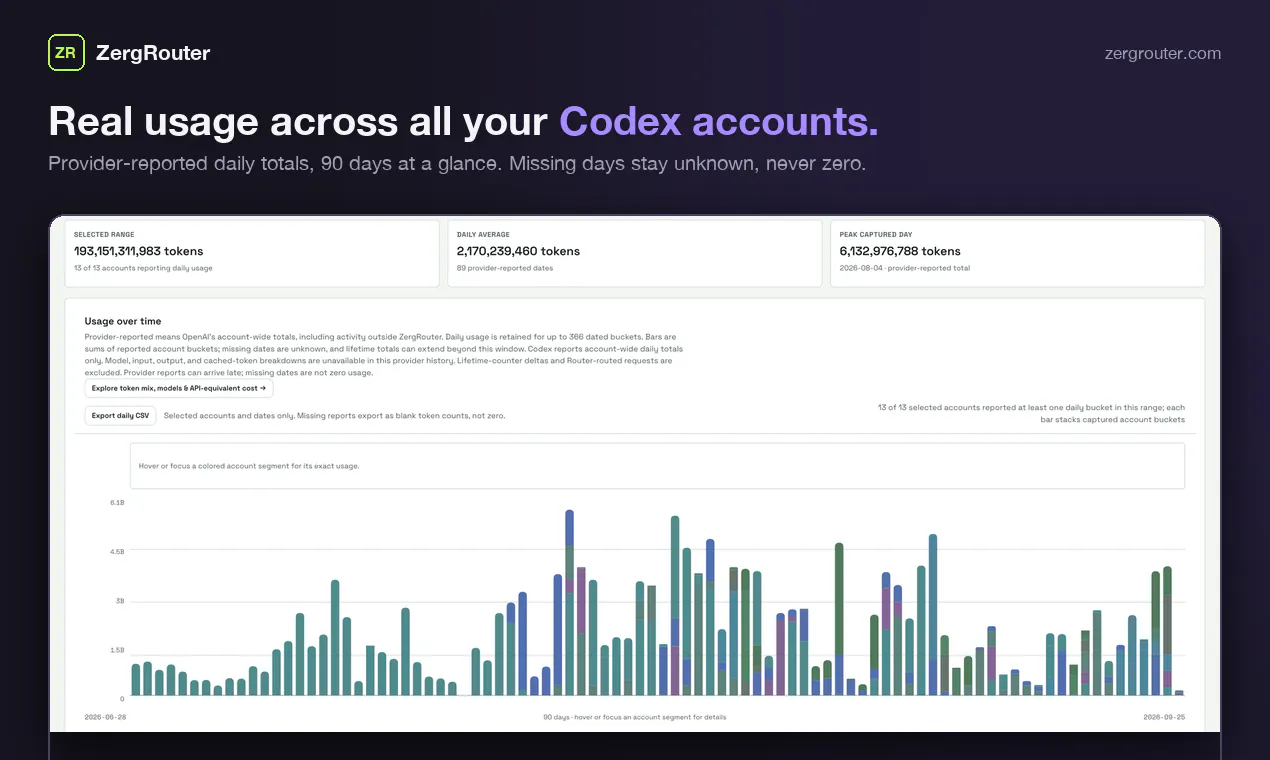This screenshot has width=1270, height=760.
Task: Click Explore token mix, models & API-equivalent cost
Action: coord(179,388)
